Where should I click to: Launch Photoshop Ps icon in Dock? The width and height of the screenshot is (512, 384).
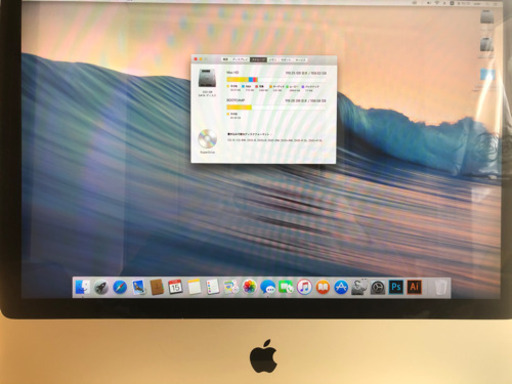[396, 287]
